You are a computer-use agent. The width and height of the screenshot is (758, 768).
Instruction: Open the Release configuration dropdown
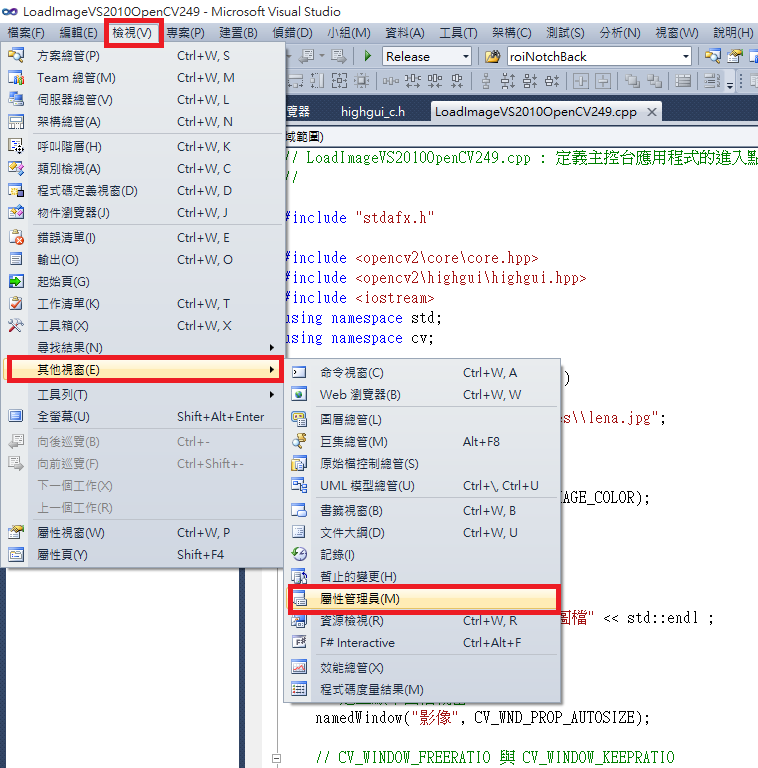pyautogui.click(x=466, y=57)
